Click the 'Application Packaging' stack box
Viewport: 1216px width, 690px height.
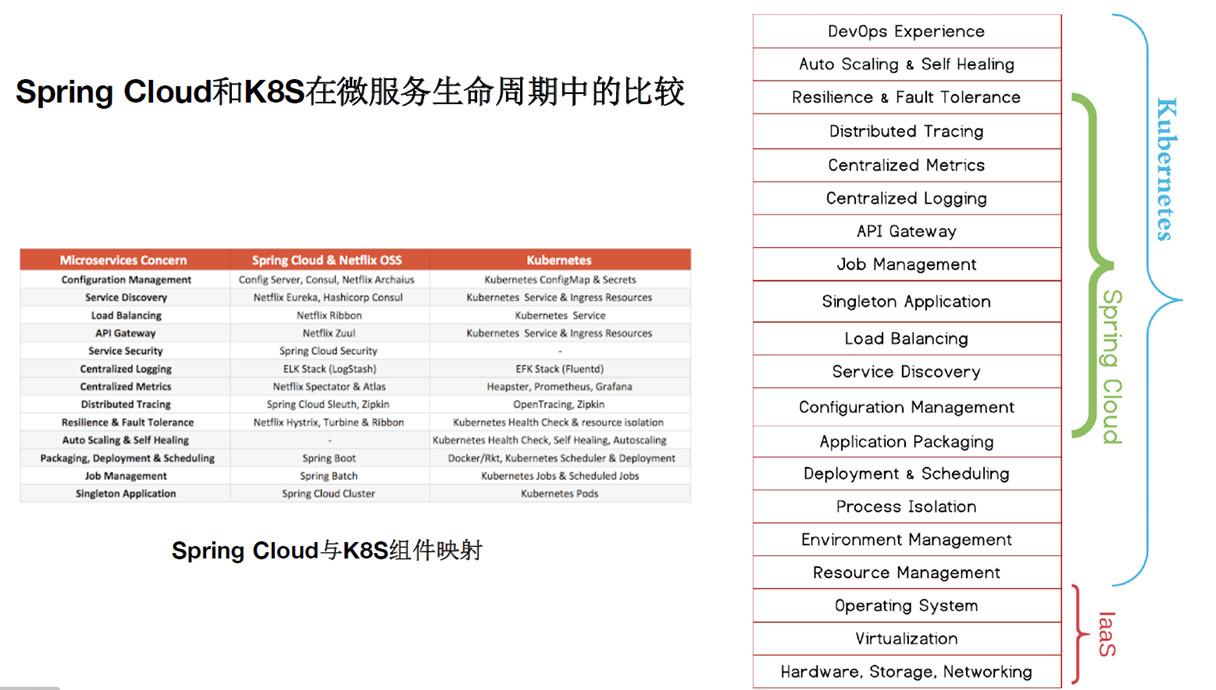coord(906,441)
